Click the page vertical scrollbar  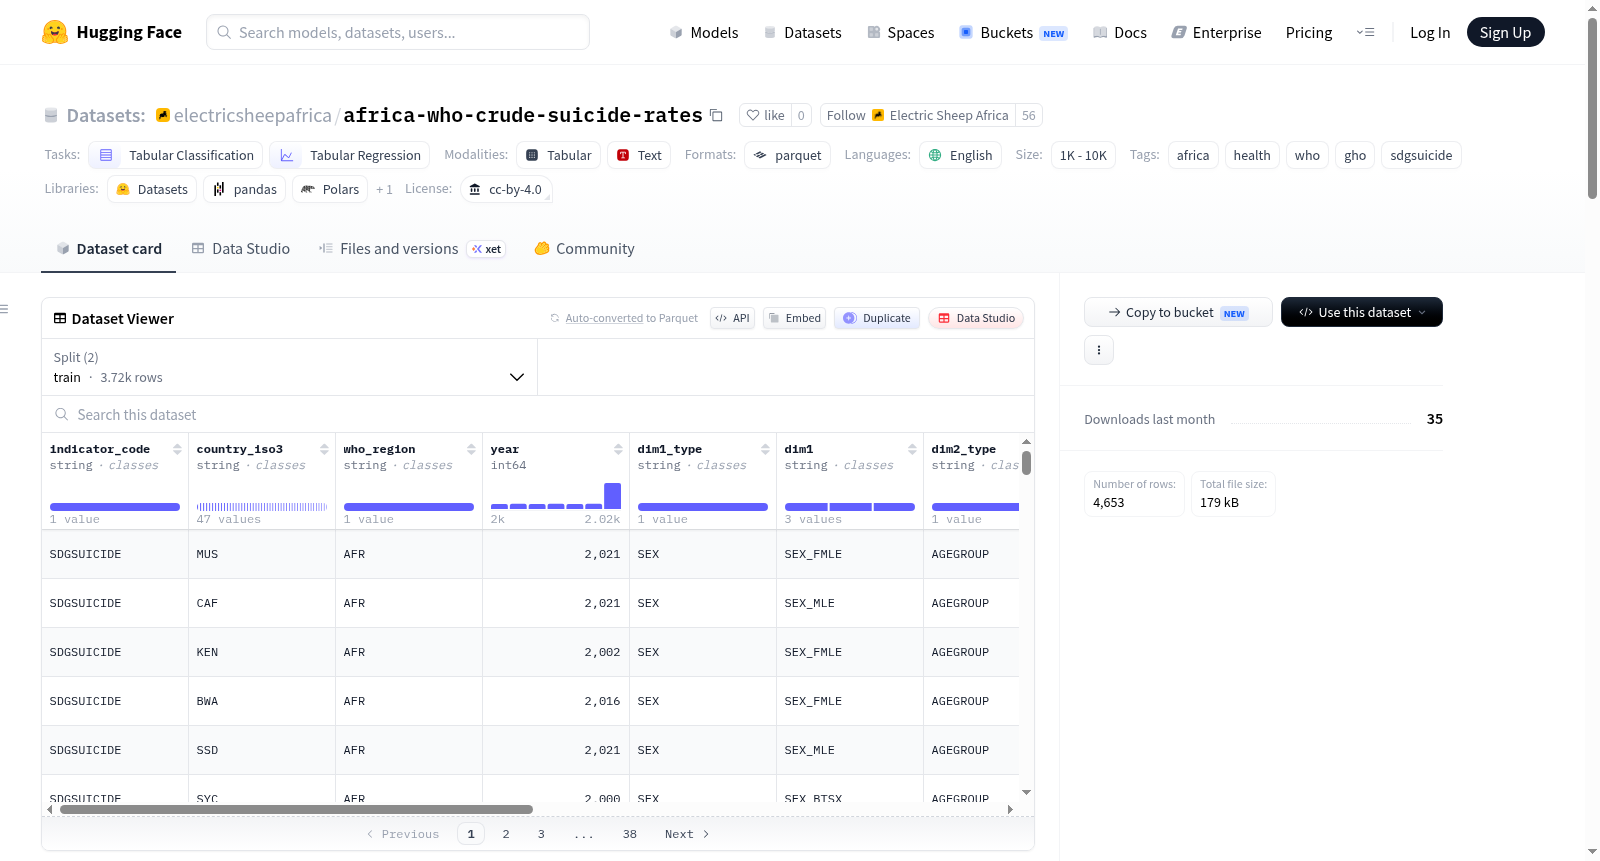pyautogui.click(x=1592, y=109)
